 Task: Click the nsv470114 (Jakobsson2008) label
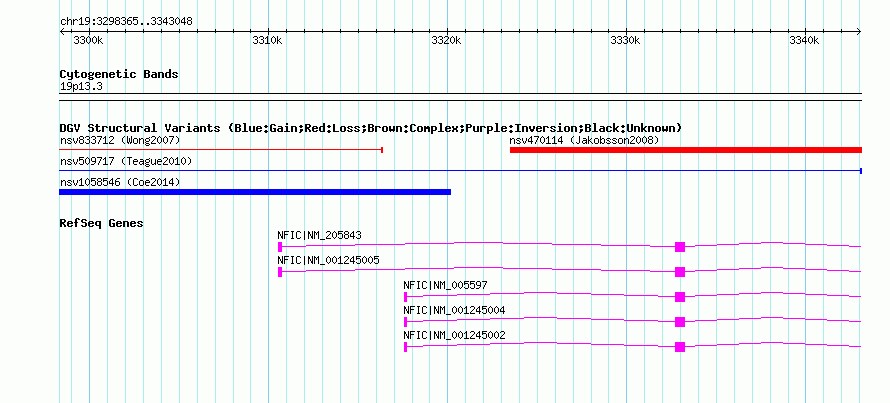click(x=584, y=140)
